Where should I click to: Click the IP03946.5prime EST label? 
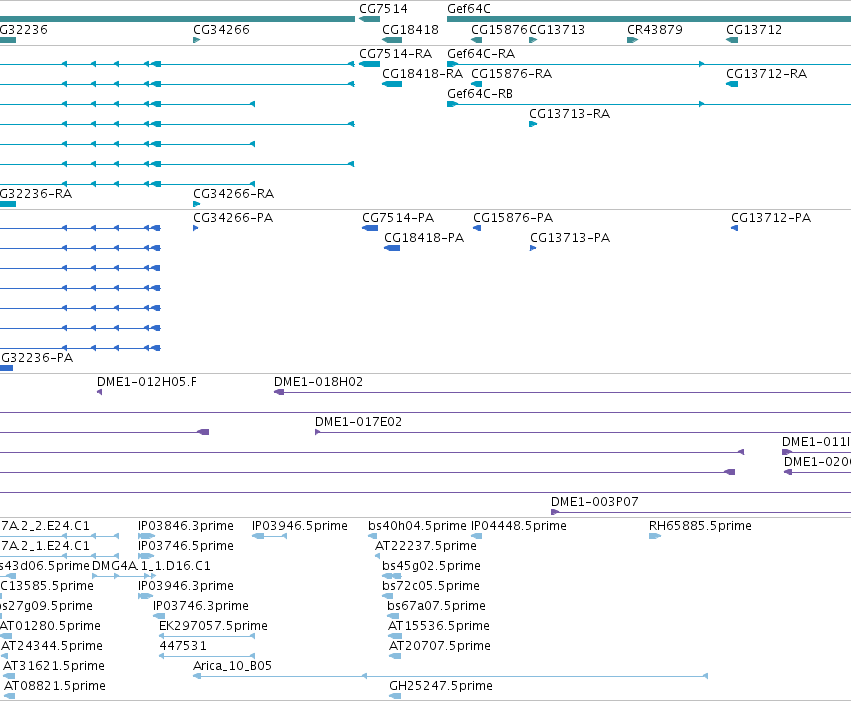tap(300, 526)
